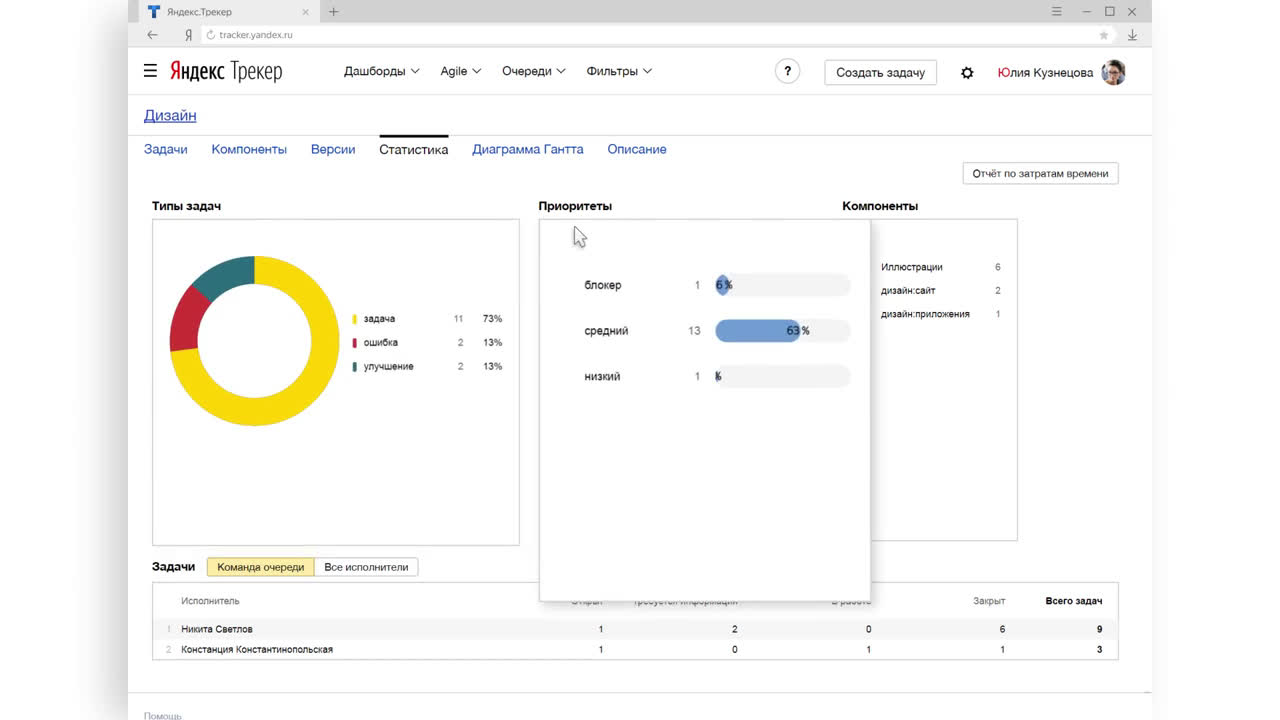
Task: Open settings via the gear icon
Action: 967,73
